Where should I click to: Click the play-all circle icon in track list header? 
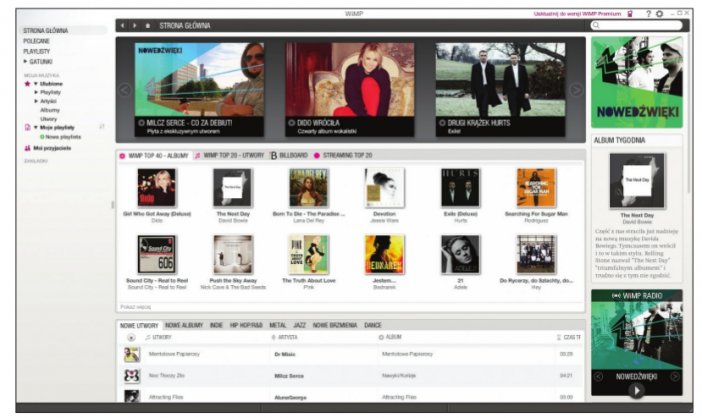[x=131, y=337]
